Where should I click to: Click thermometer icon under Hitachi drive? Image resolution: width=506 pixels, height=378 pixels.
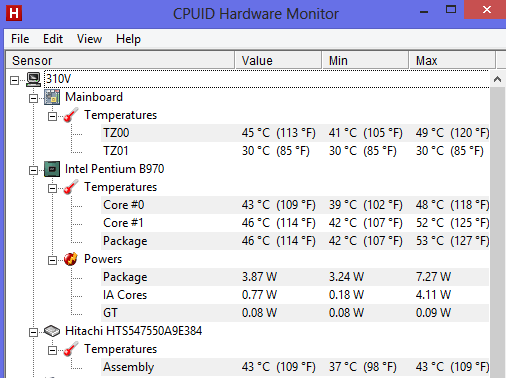[71, 349]
